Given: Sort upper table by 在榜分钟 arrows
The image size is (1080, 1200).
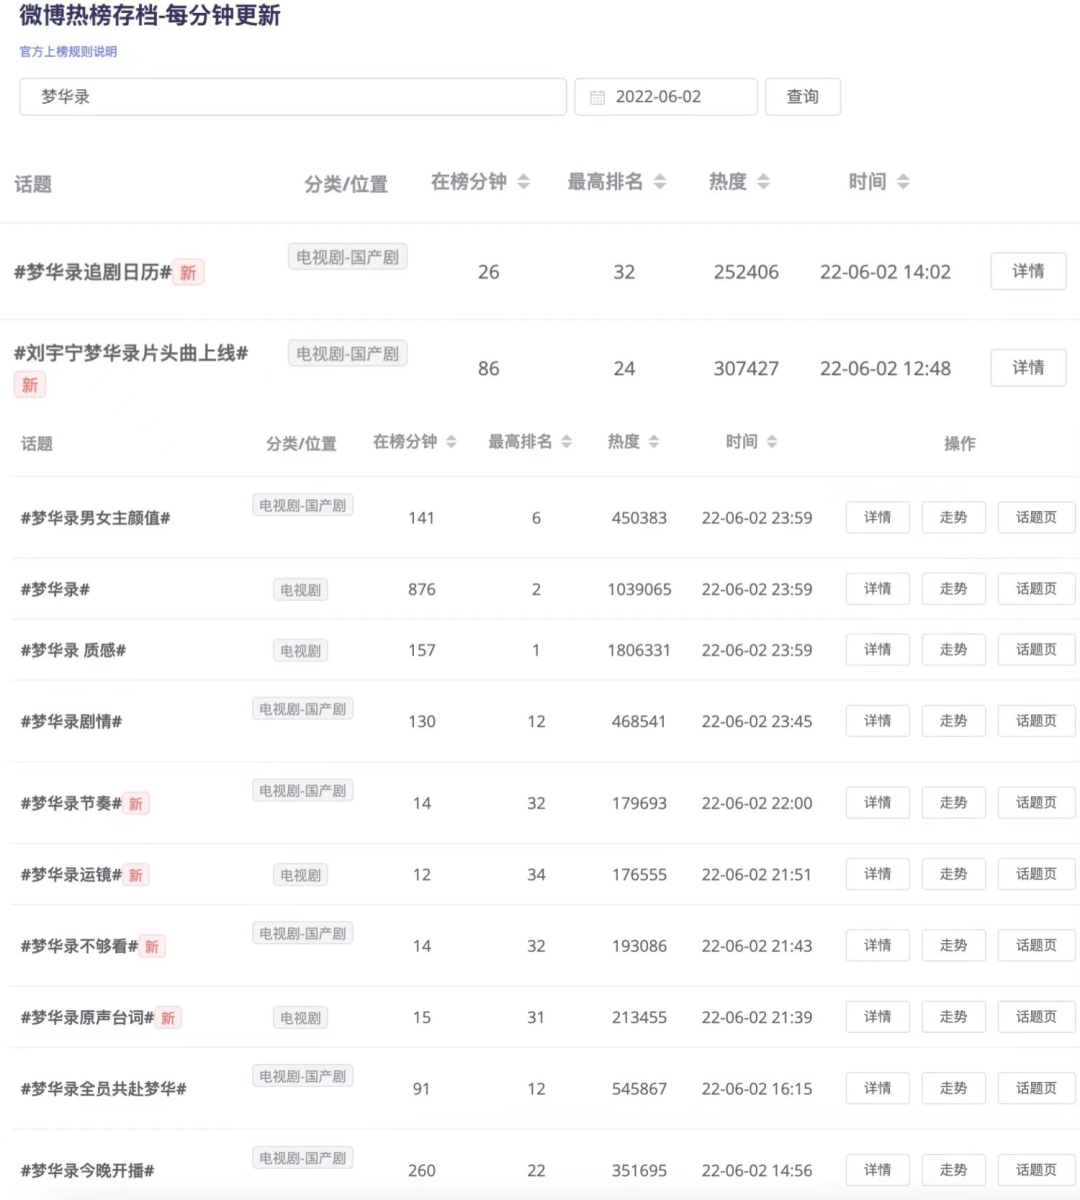Looking at the screenshot, I should pos(523,182).
